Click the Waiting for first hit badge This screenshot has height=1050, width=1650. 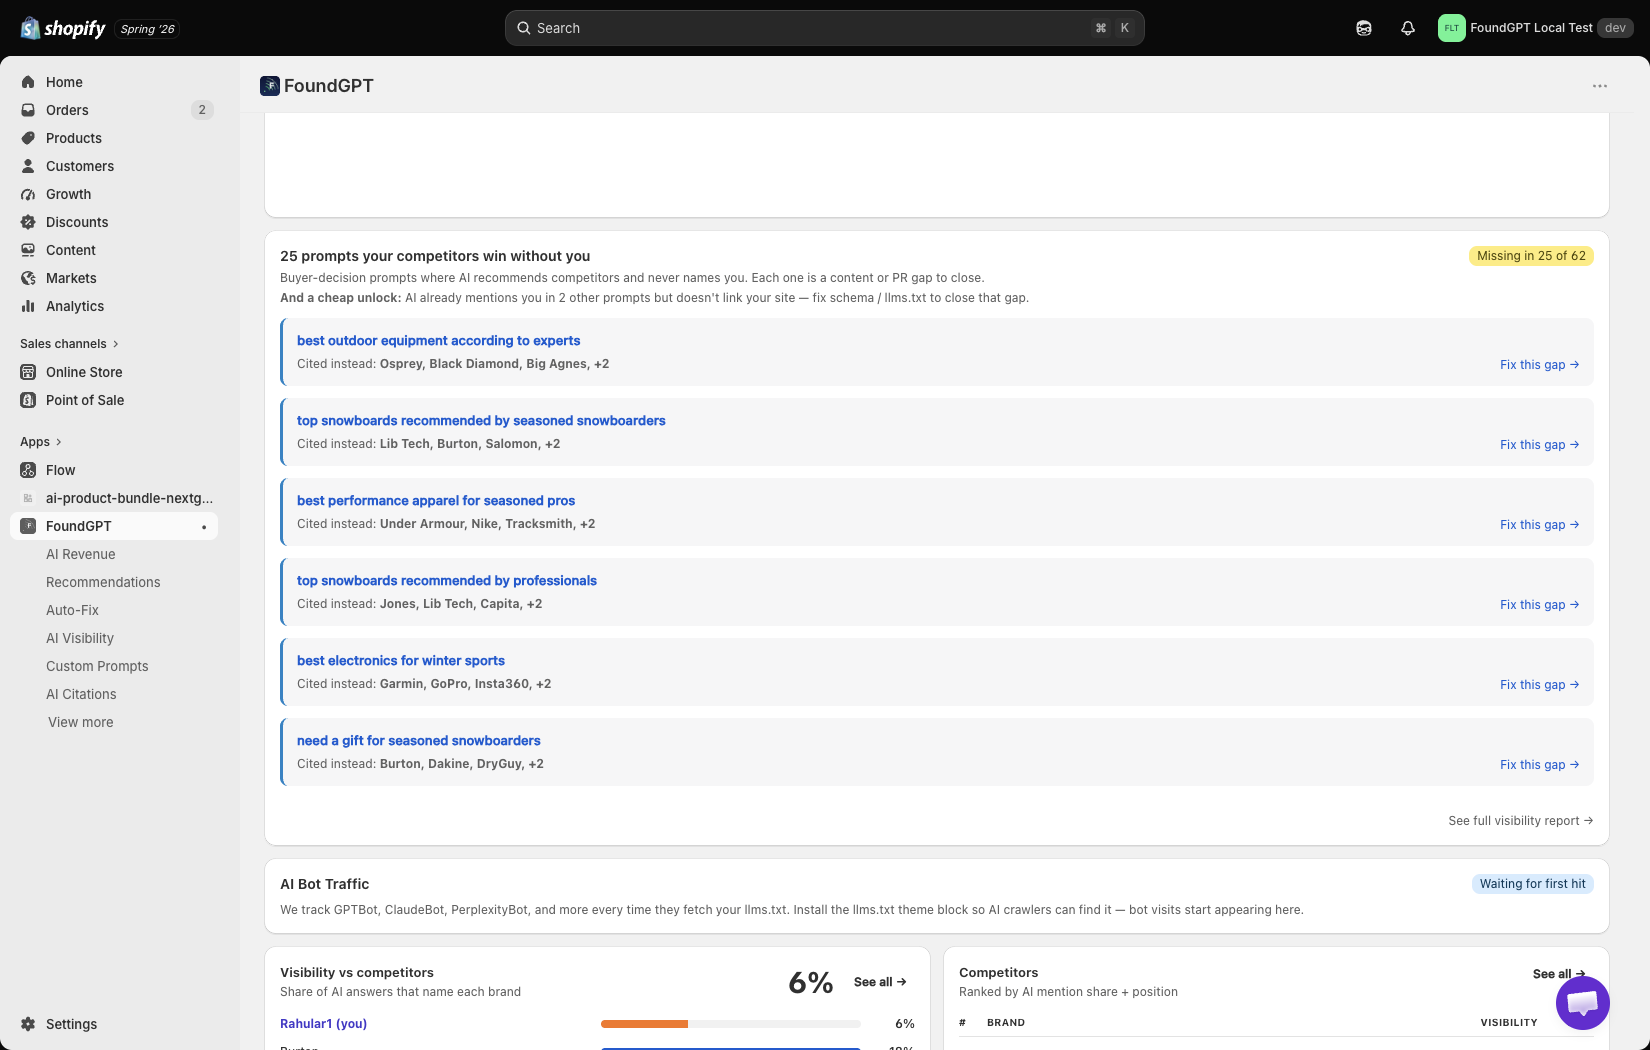point(1532,884)
